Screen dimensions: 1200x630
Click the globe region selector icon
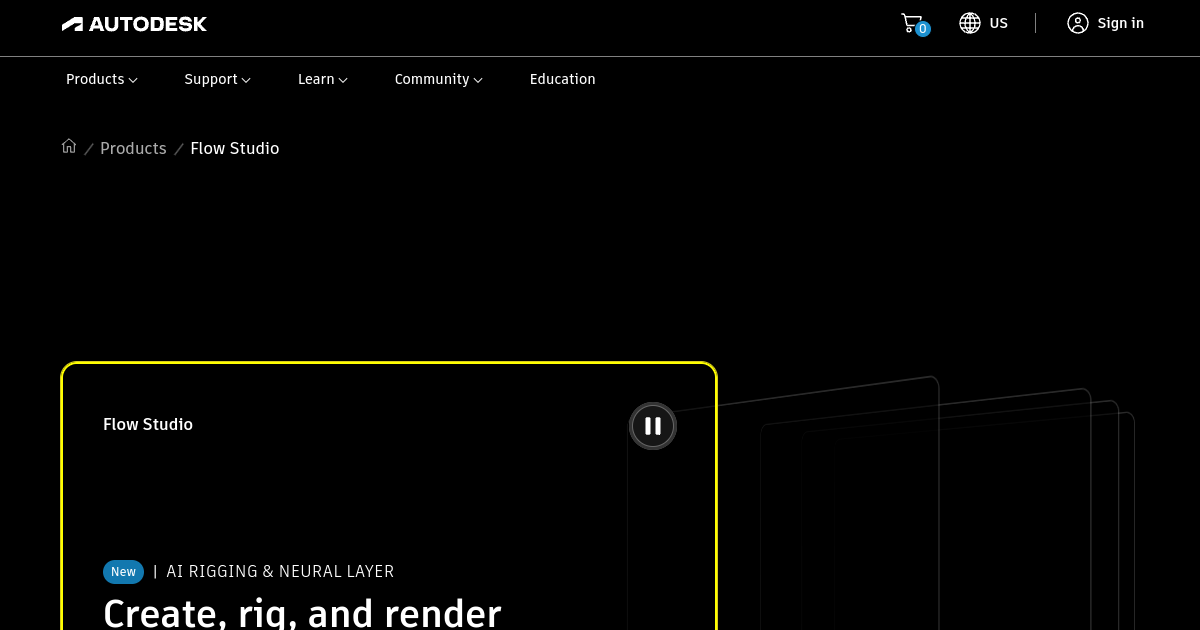(x=969, y=23)
